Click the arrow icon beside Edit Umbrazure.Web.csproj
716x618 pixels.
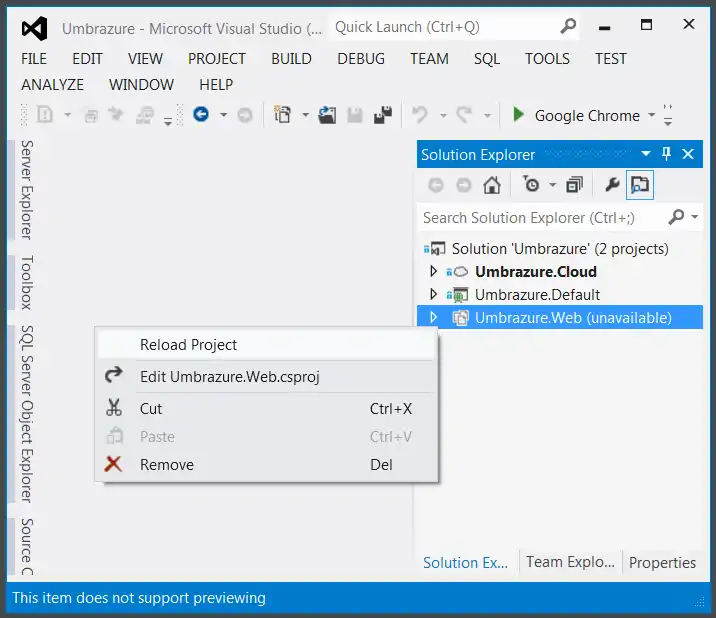coord(114,375)
